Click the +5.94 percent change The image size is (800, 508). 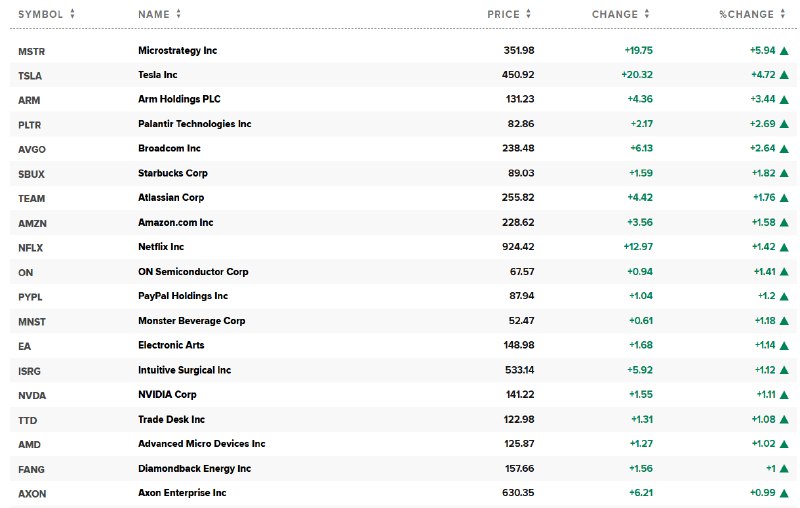click(762, 50)
